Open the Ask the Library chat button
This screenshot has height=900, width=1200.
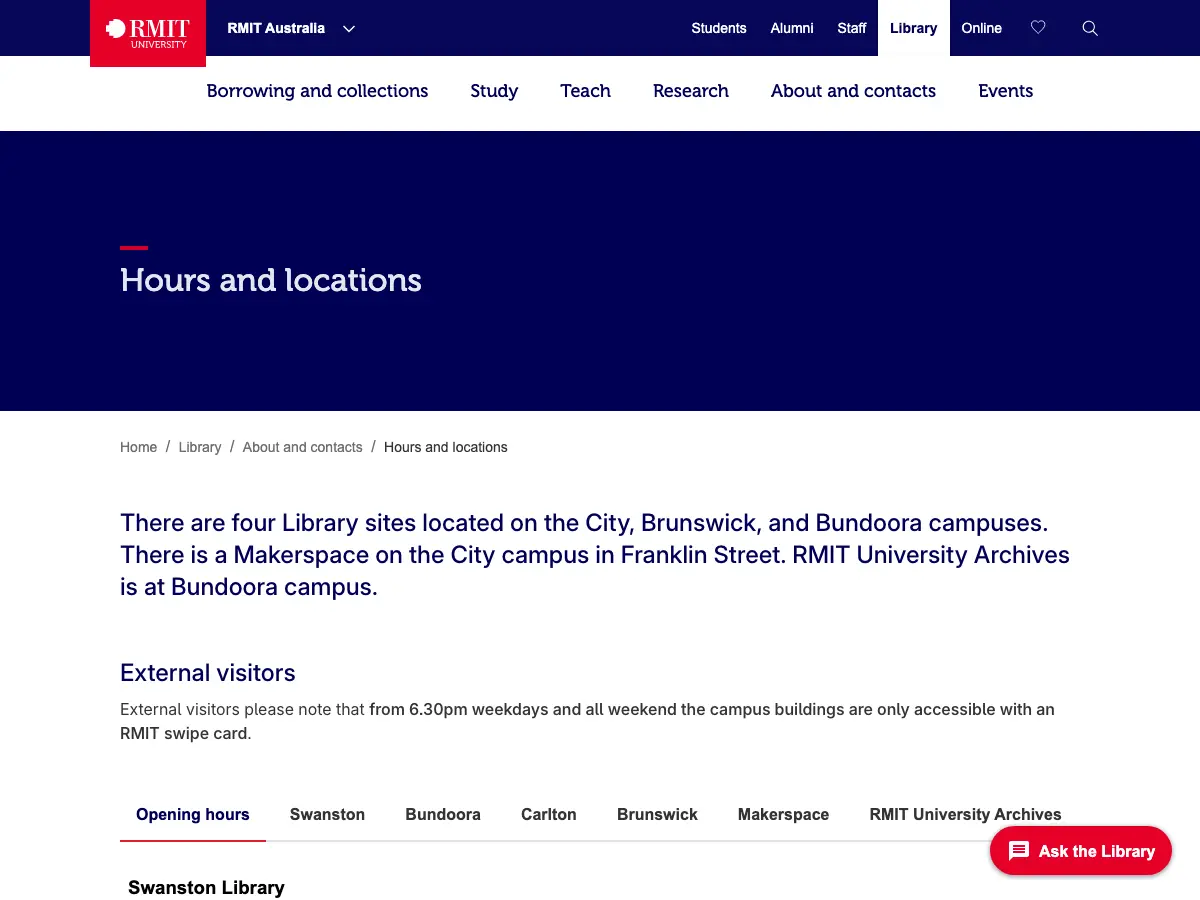pos(1081,851)
